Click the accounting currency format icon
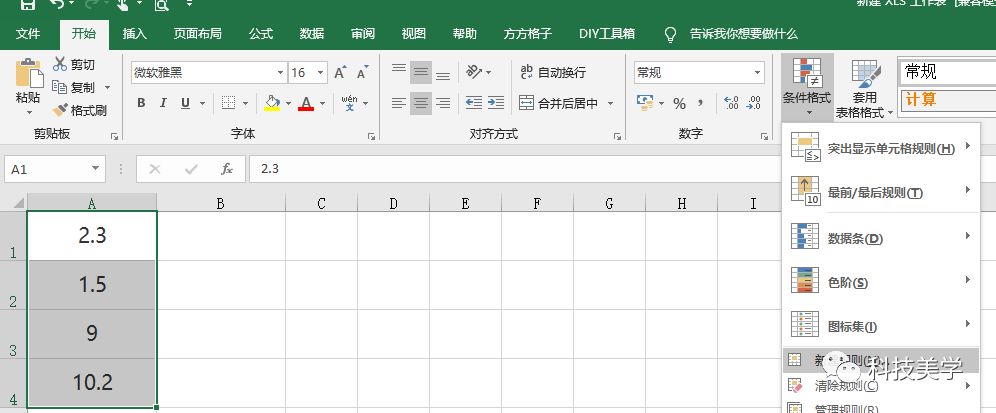The width and height of the screenshot is (996, 413). pos(645,103)
